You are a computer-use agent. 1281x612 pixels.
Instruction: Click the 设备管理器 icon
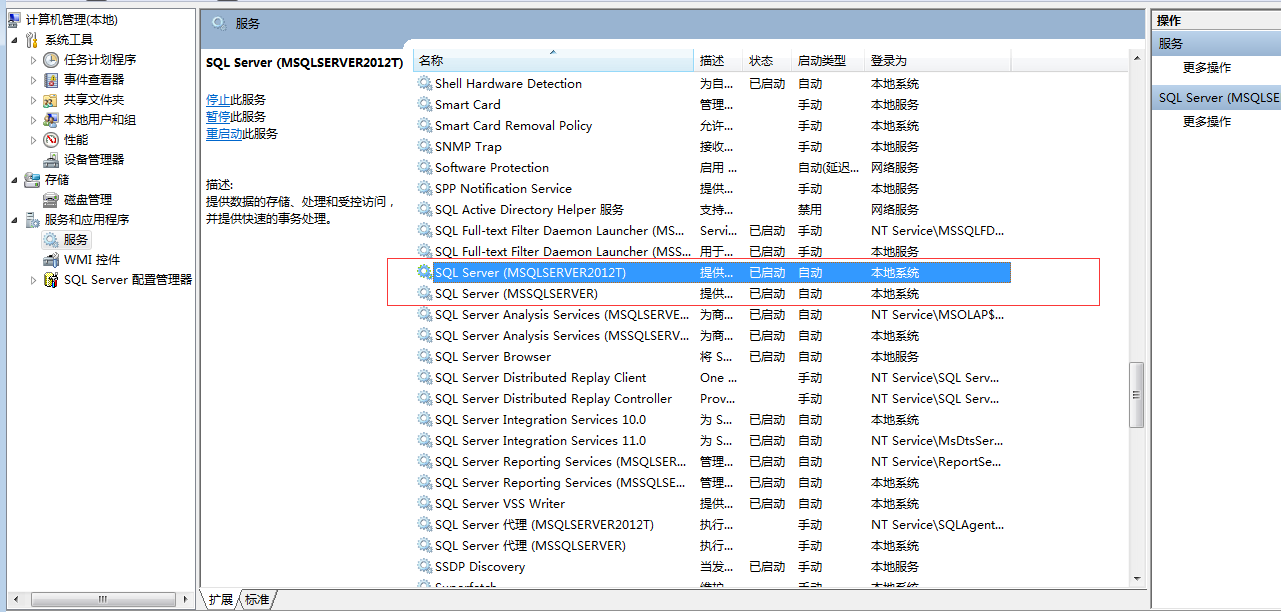click(x=51, y=160)
